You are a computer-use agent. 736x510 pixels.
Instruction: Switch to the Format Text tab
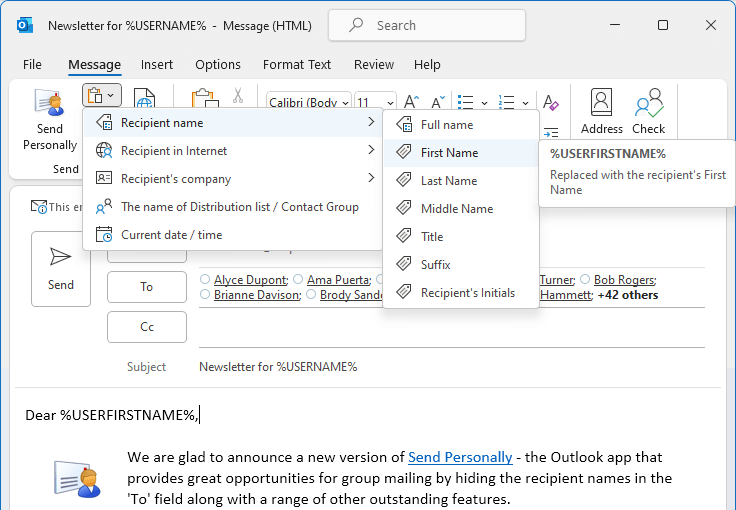tap(297, 64)
